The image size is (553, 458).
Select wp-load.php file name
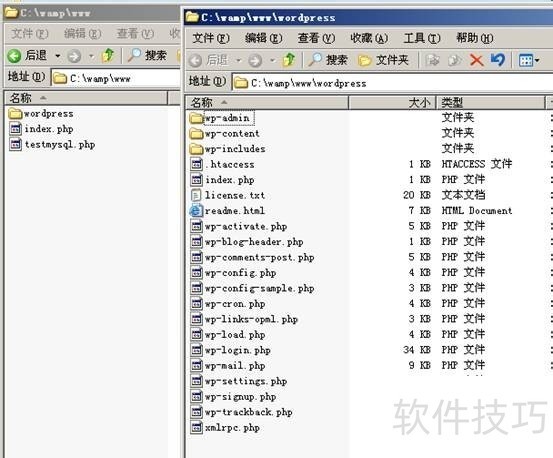point(235,335)
